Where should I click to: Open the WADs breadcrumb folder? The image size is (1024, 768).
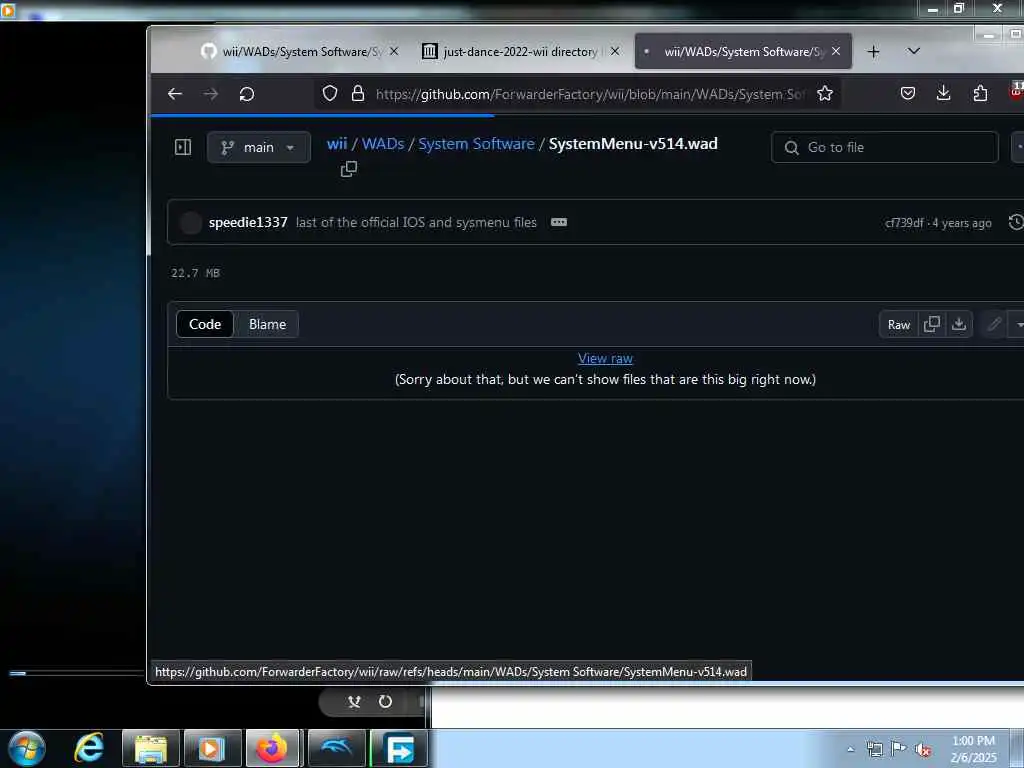[383, 144]
